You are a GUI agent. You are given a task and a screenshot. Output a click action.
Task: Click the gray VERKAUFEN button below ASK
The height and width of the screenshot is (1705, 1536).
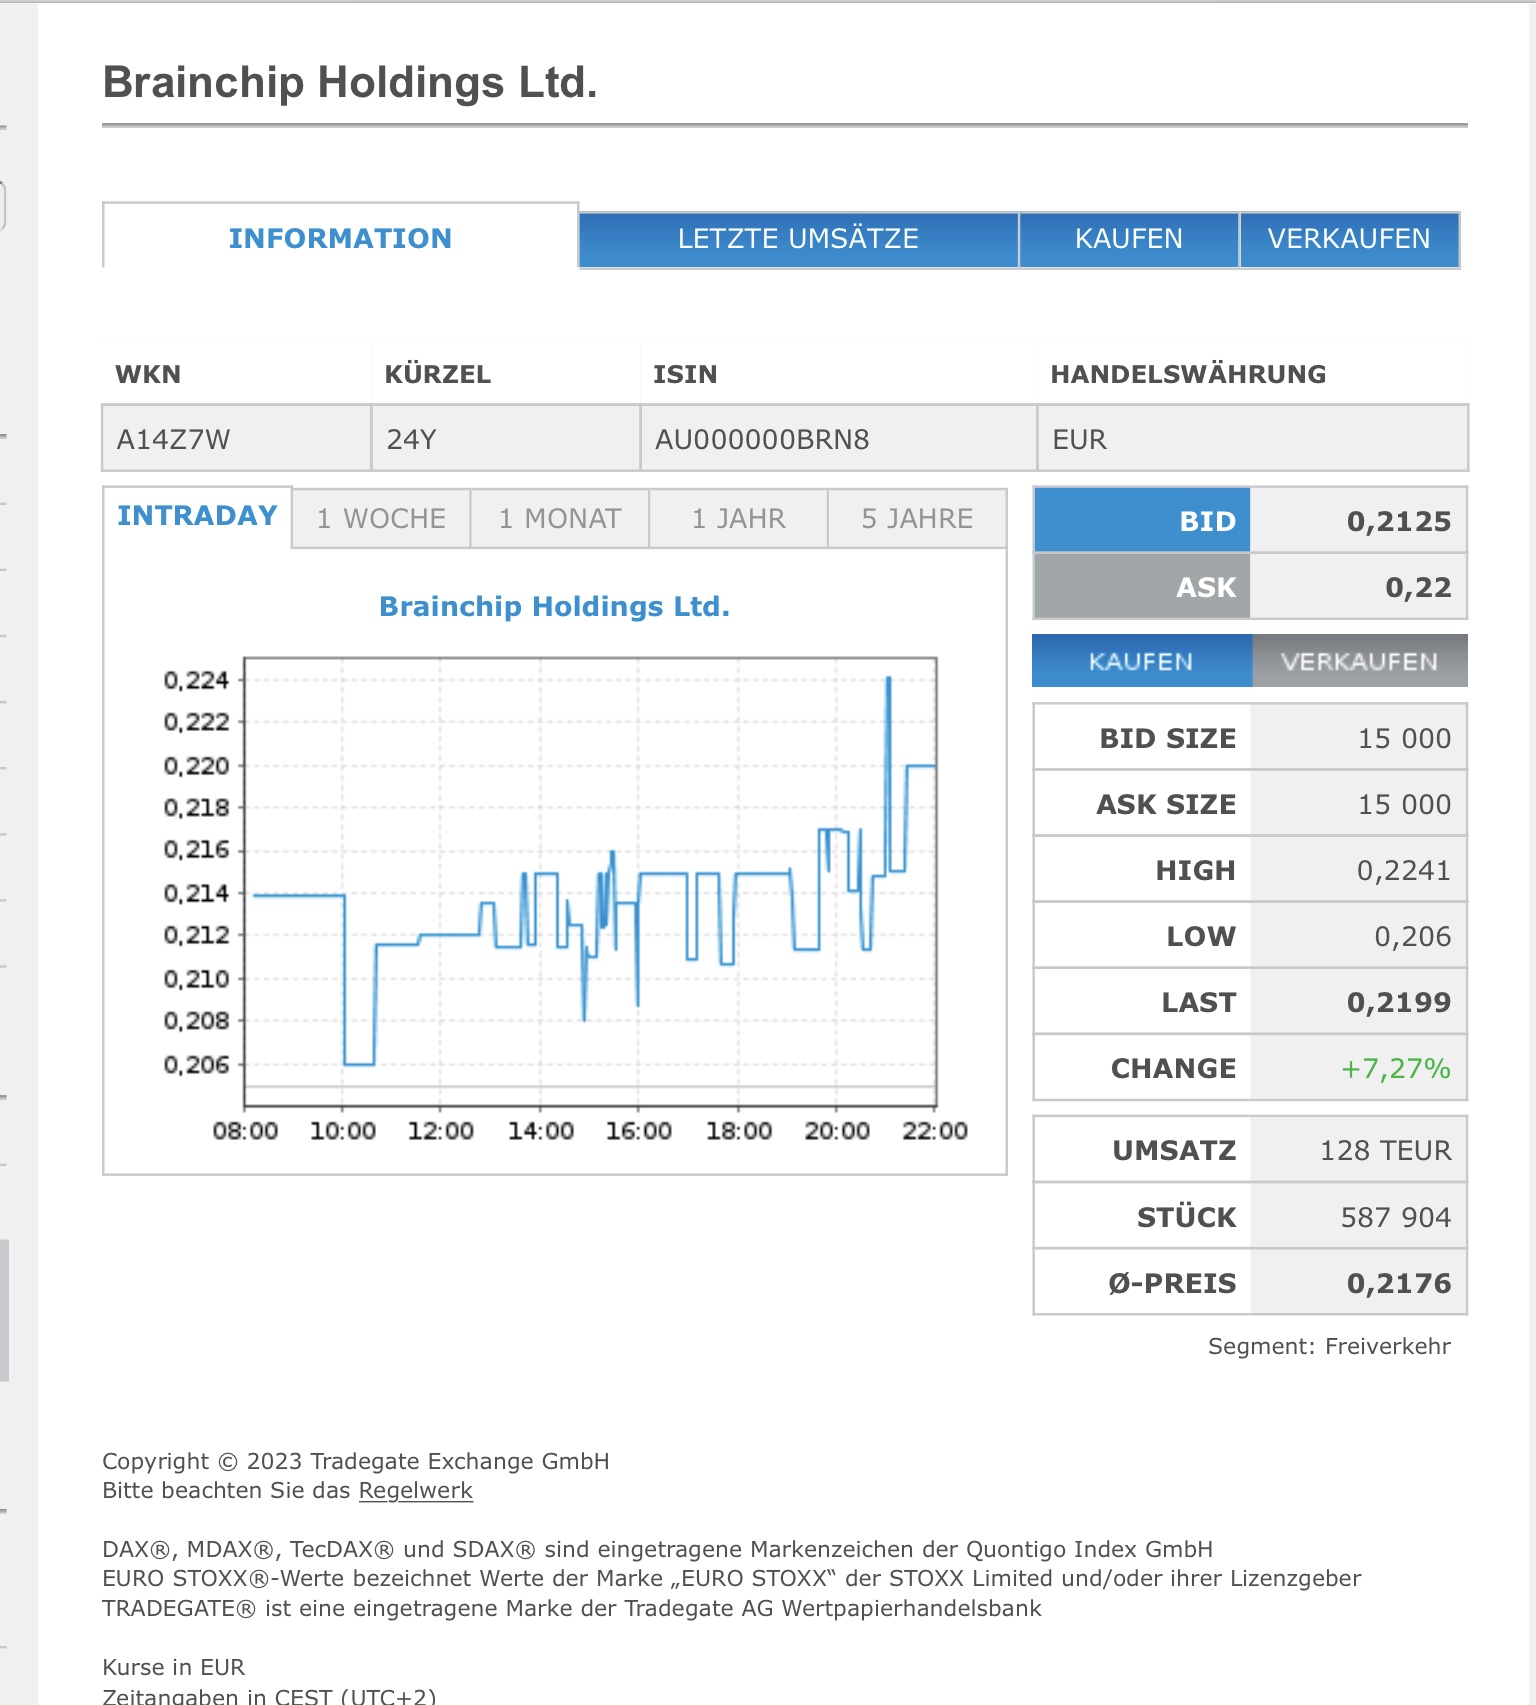(1360, 661)
